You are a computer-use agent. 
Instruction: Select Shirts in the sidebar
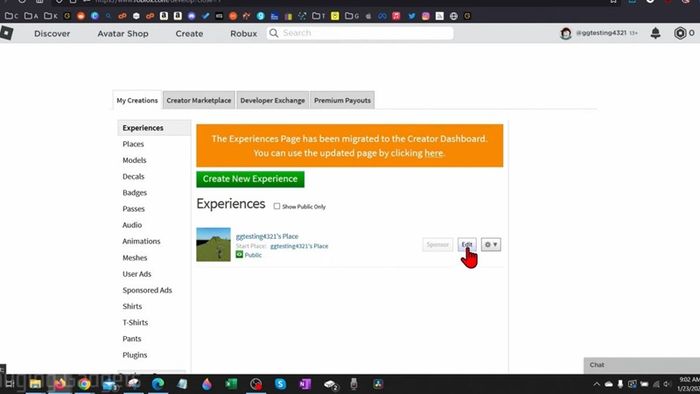[x=132, y=306]
